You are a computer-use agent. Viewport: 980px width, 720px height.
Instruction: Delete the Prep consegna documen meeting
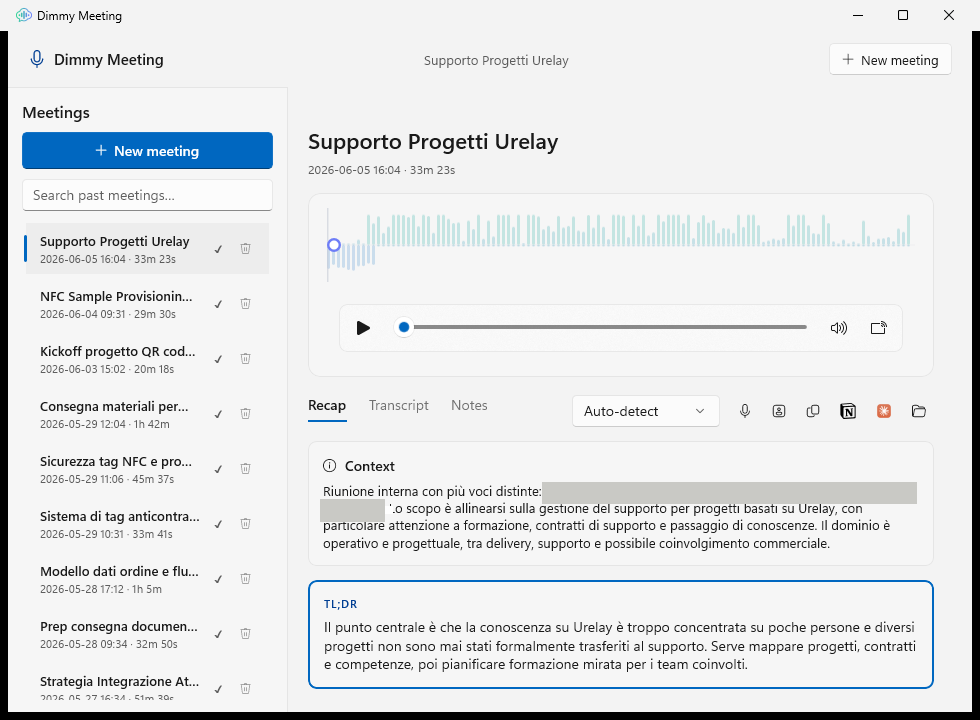coord(246,634)
